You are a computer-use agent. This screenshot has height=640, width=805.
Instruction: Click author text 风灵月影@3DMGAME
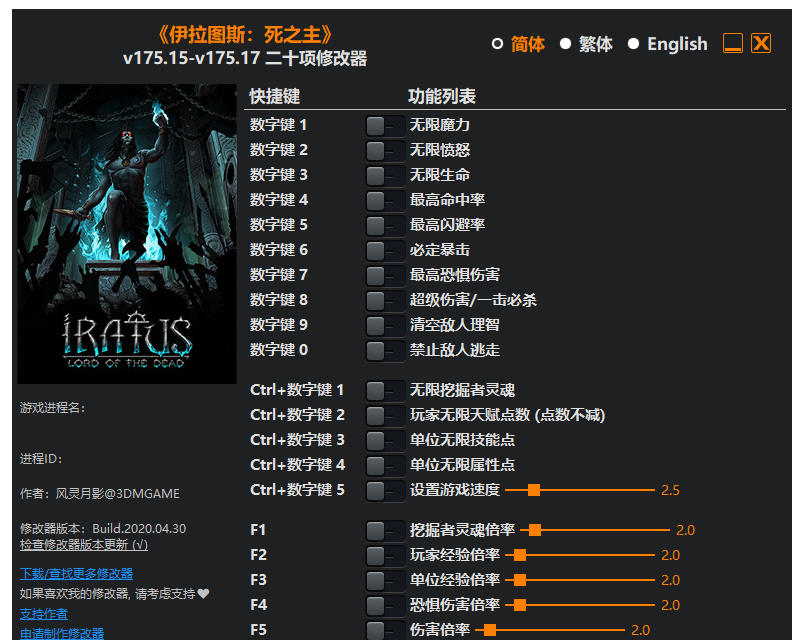pos(118,494)
